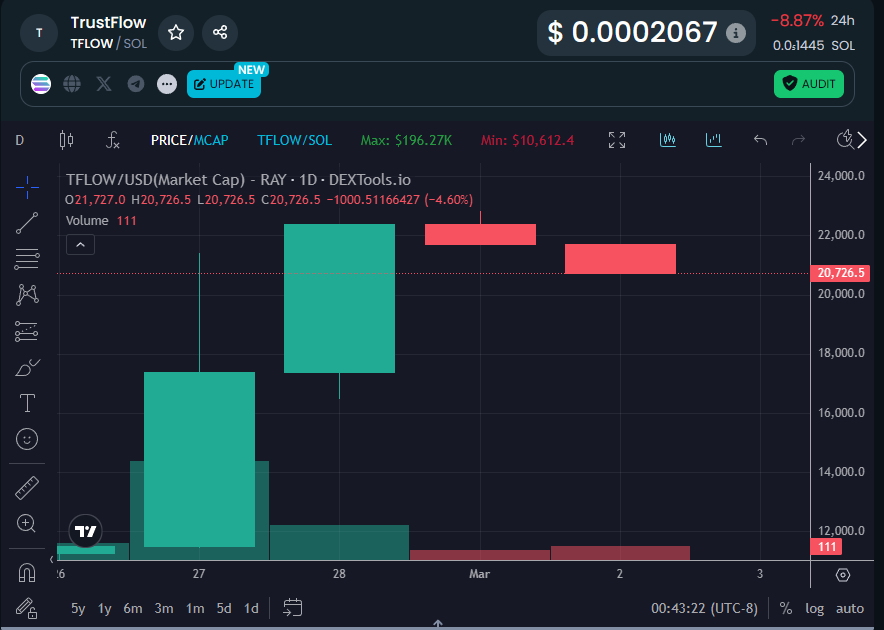The height and width of the screenshot is (630, 884).
Task: Select the XABCD pattern tool
Action: coord(27,295)
